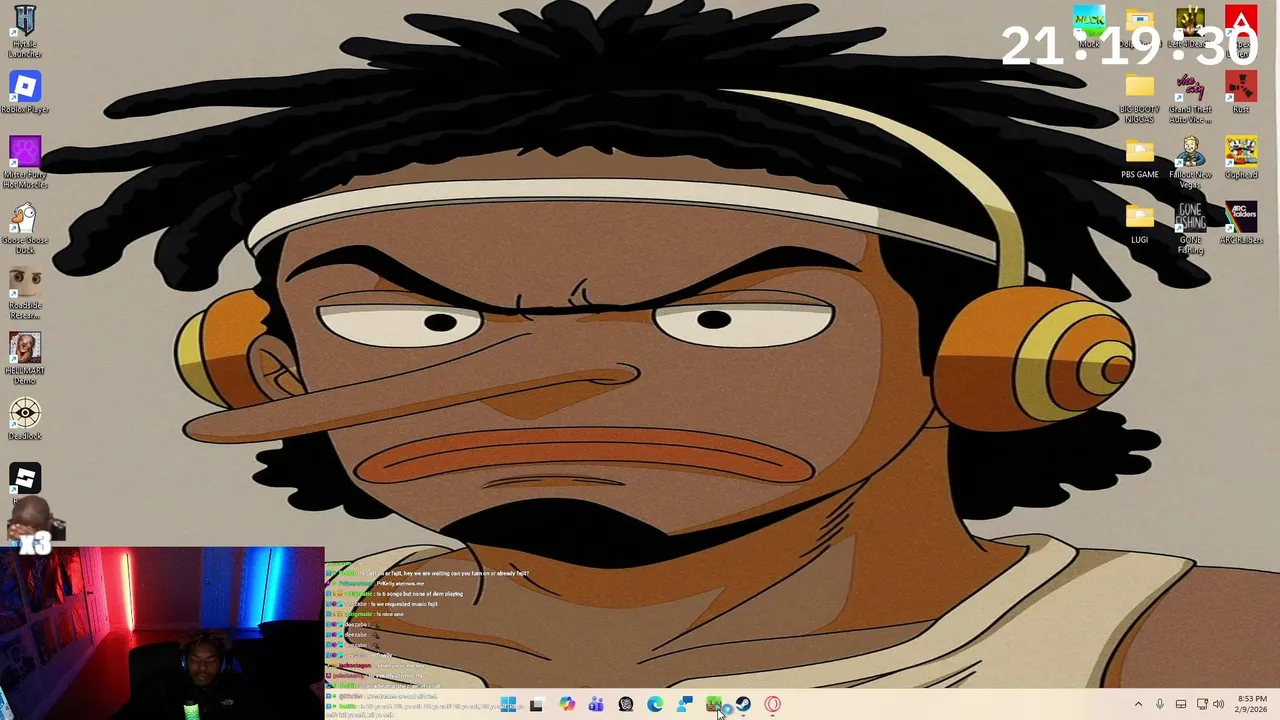Open the Windows Start menu
This screenshot has height=720, width=1280.
508,705
